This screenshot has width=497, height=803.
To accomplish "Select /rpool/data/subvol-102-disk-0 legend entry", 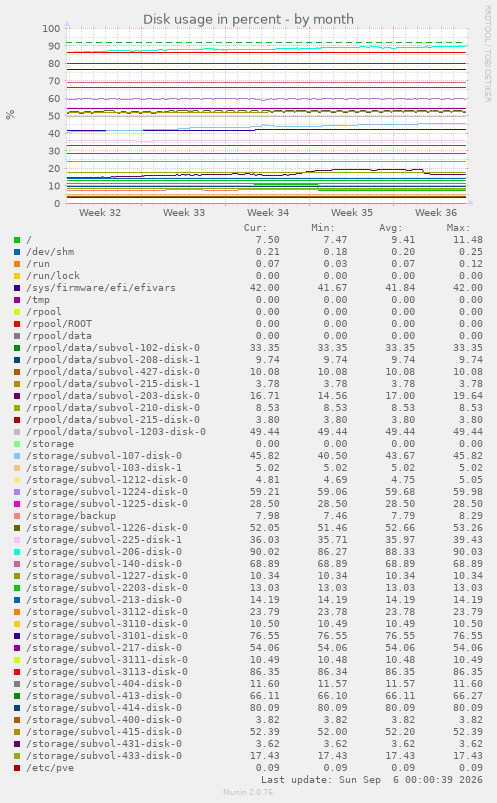I will pos(113,348).
